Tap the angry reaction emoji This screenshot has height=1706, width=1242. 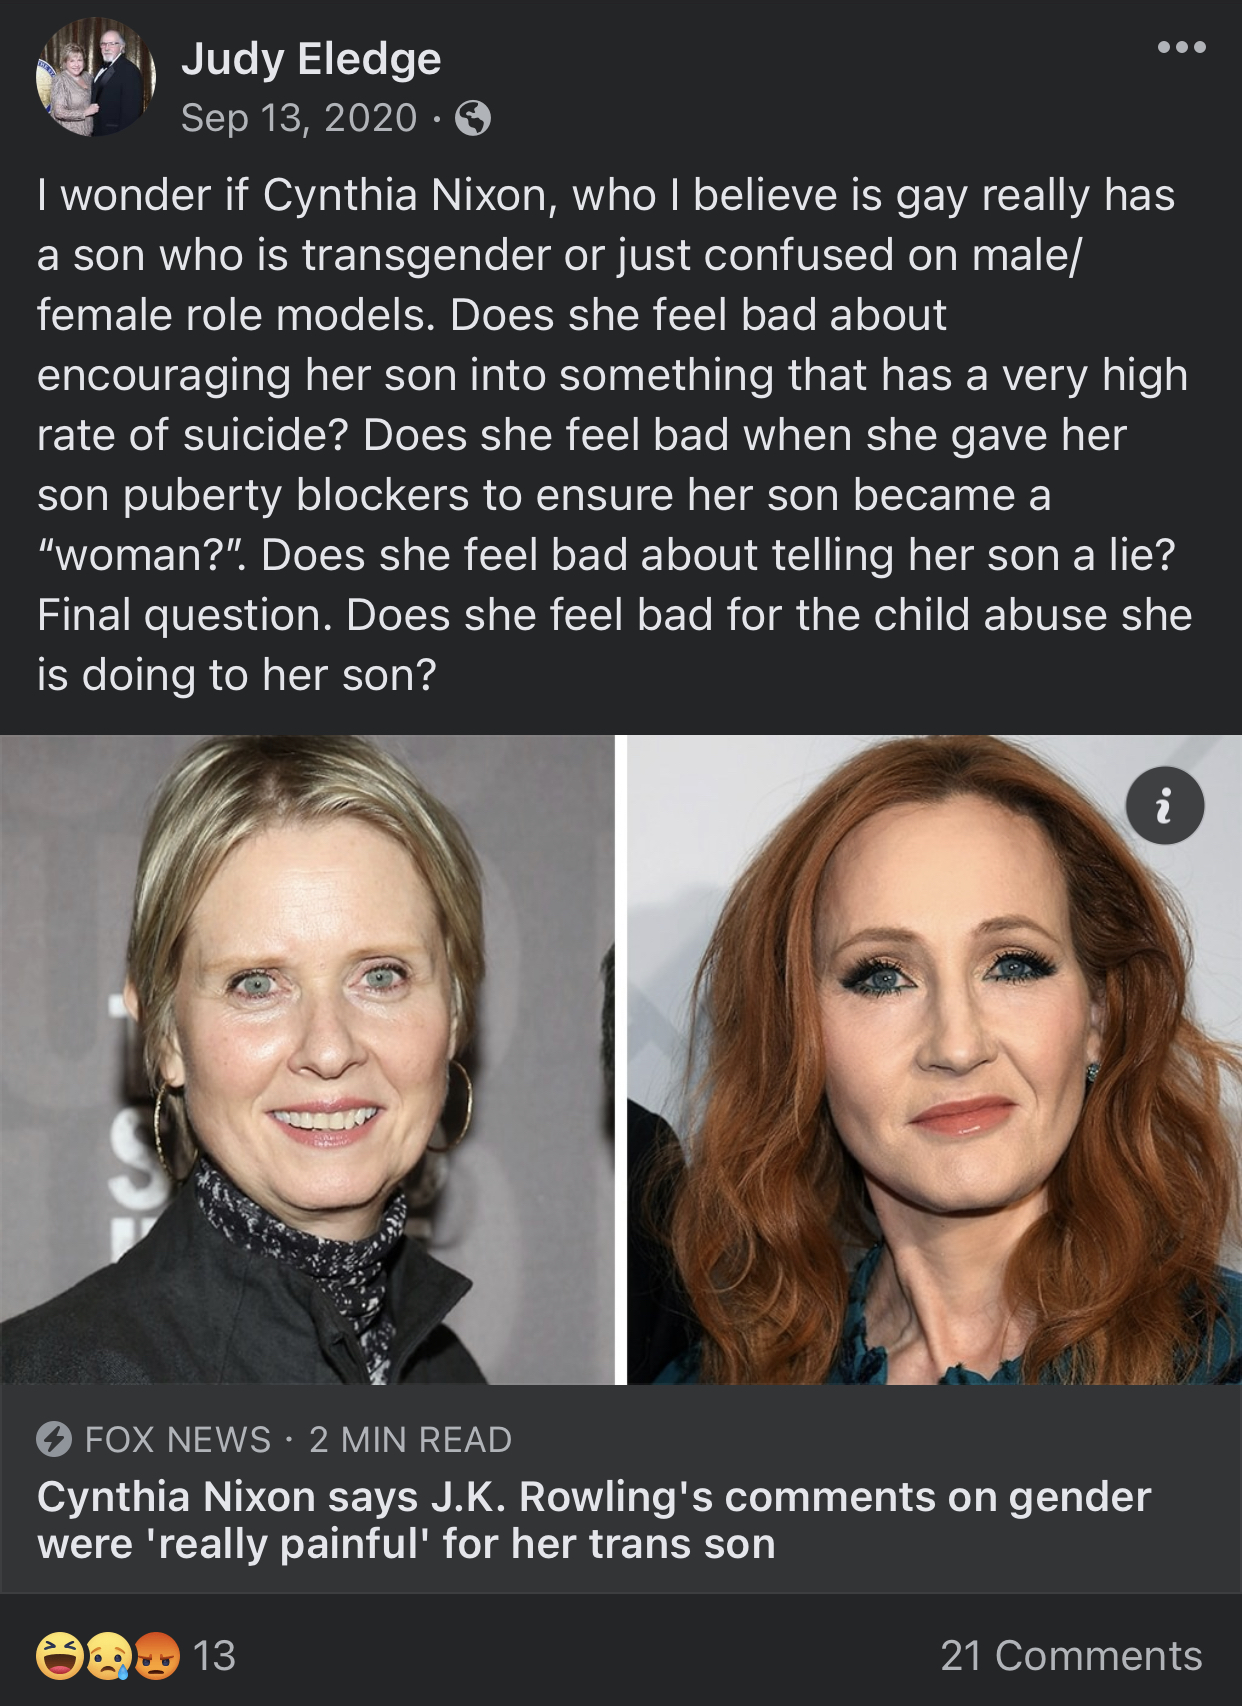[x=157, y=1655]
